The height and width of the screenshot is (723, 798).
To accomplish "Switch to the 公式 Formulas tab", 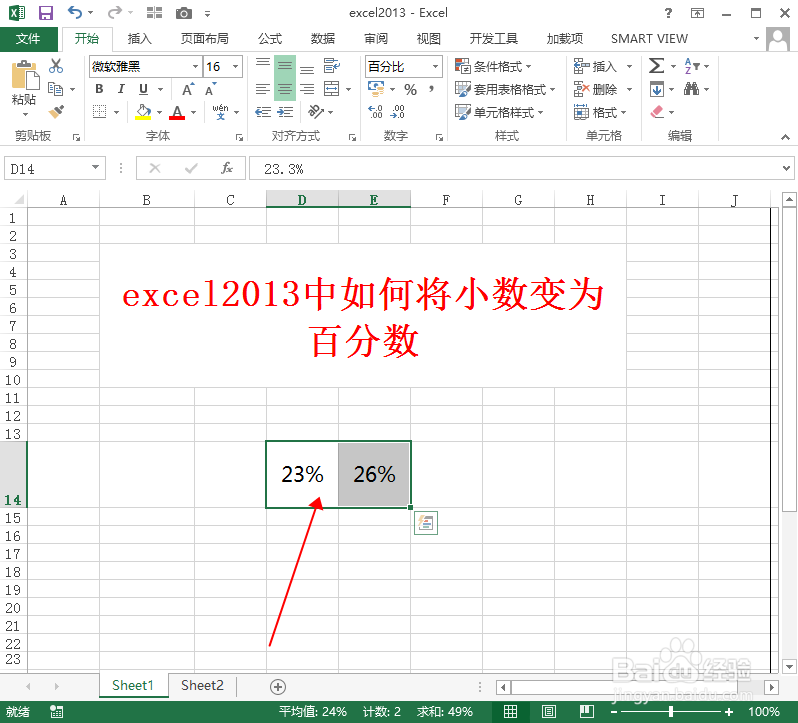I will pyautogui.click(x=270, y=39).
